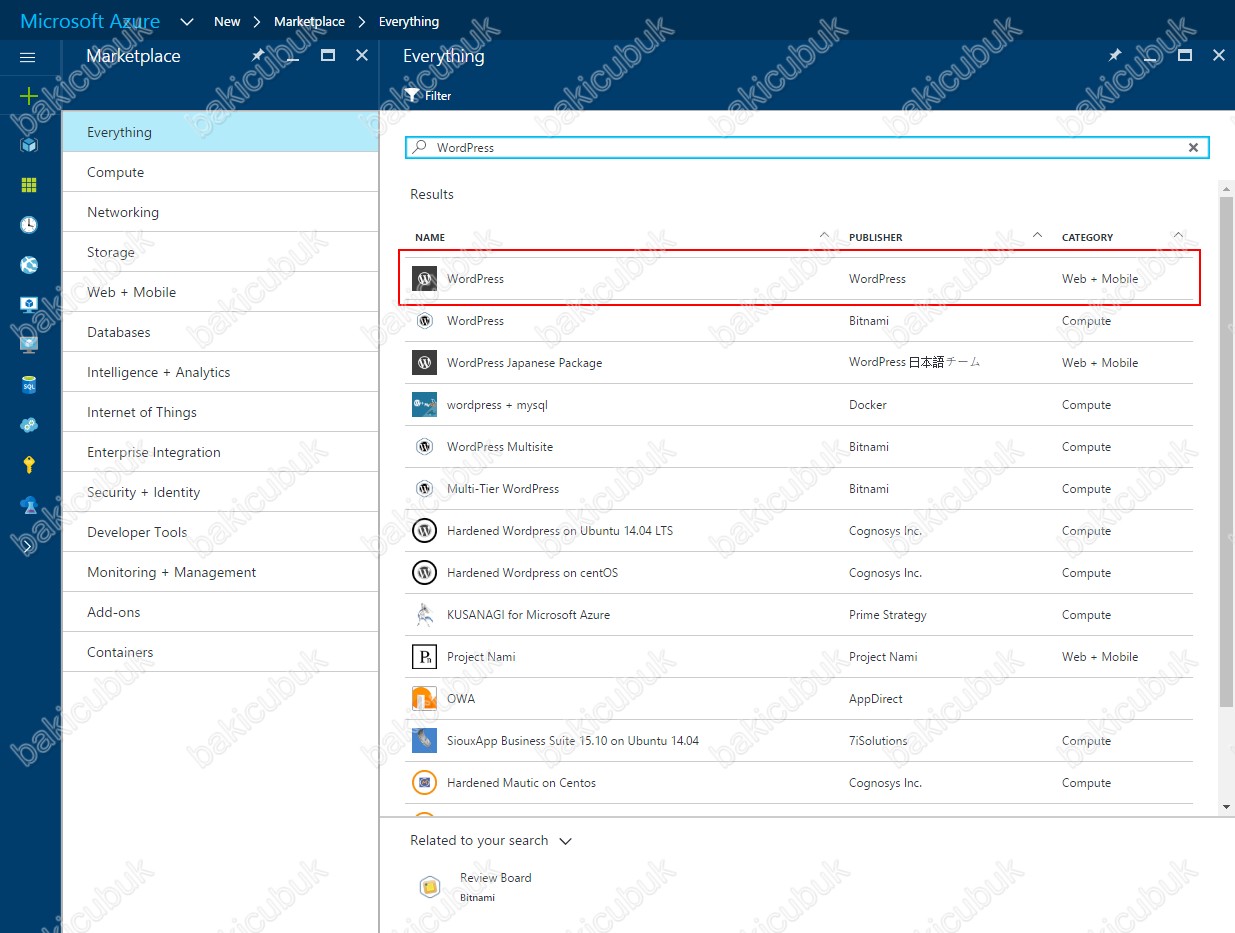Select the Everything category in Marketplace list
This screenshot has height=933, width=1235.
point(220,132)
